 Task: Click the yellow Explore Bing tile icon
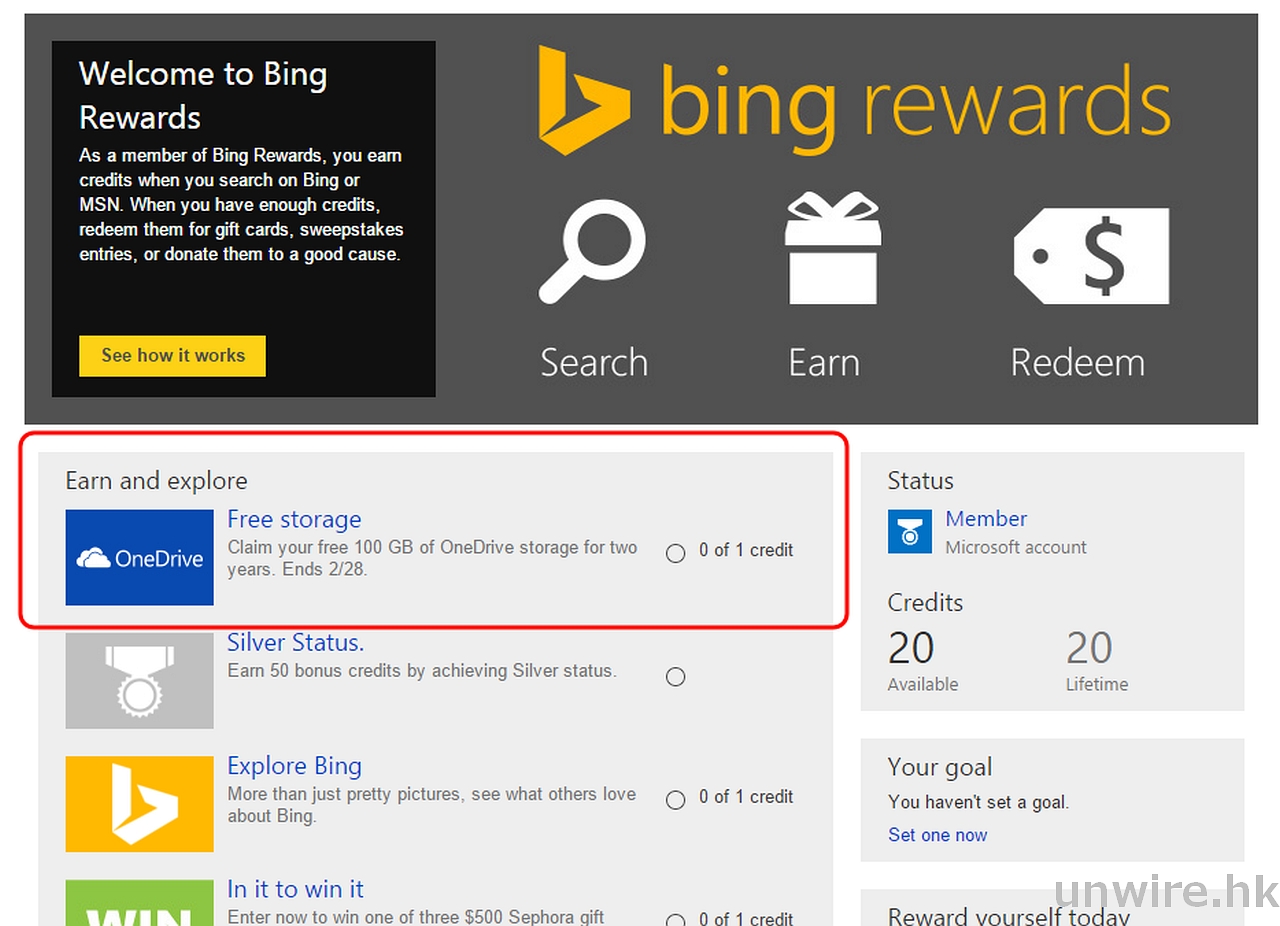(139, 803)
